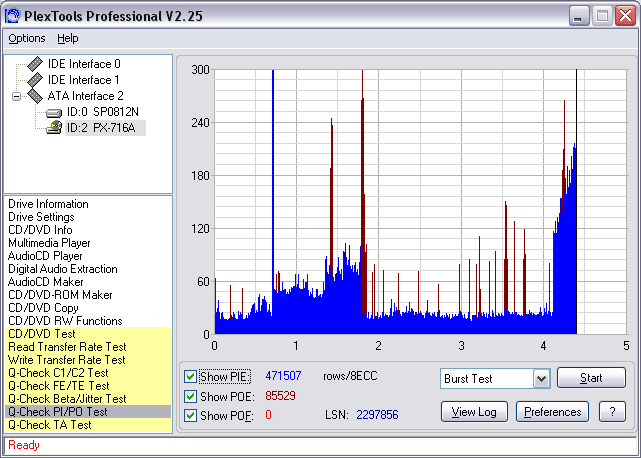Open Drive Settings function

click(x=41, y=217)
